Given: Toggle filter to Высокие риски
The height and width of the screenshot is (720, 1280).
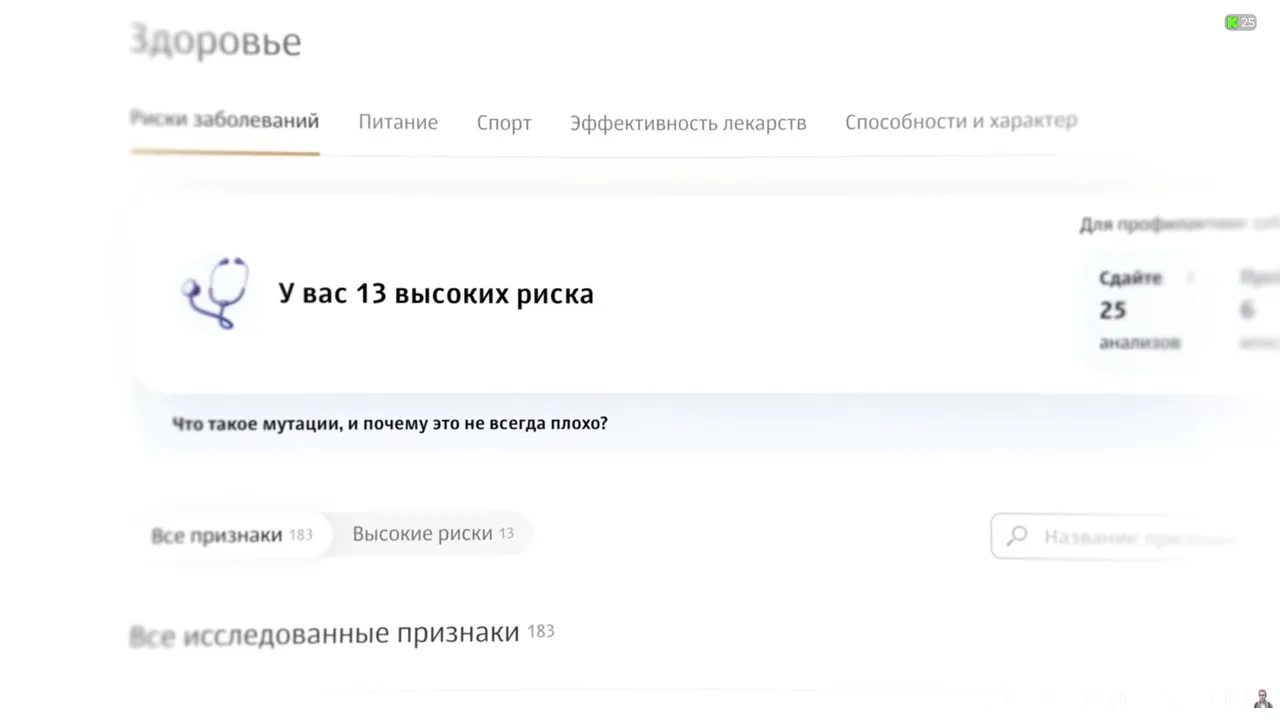Looking at the screenshot, I should click(x=432, y=534).
